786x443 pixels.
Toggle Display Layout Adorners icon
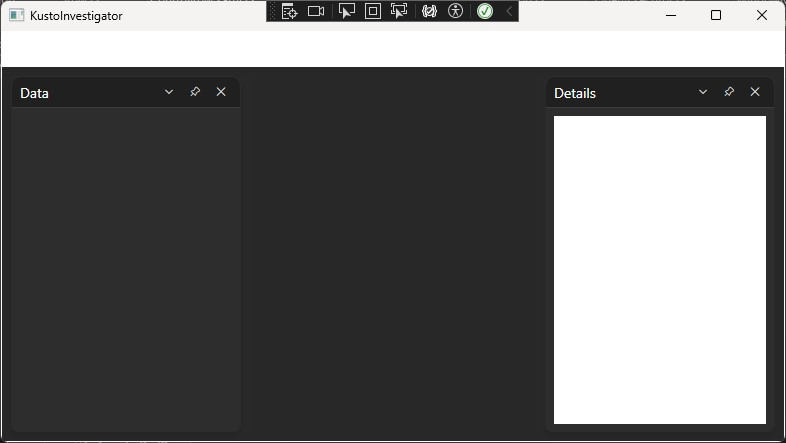point(373,11)
